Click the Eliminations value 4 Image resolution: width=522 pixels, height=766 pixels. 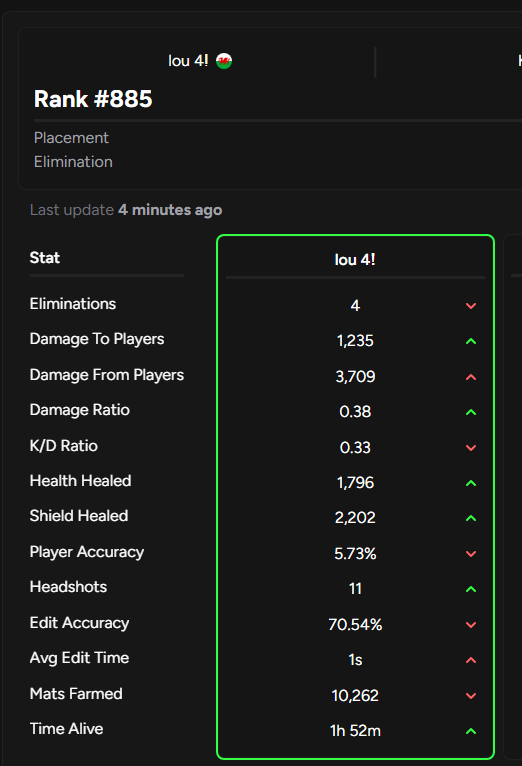(355, 306)
